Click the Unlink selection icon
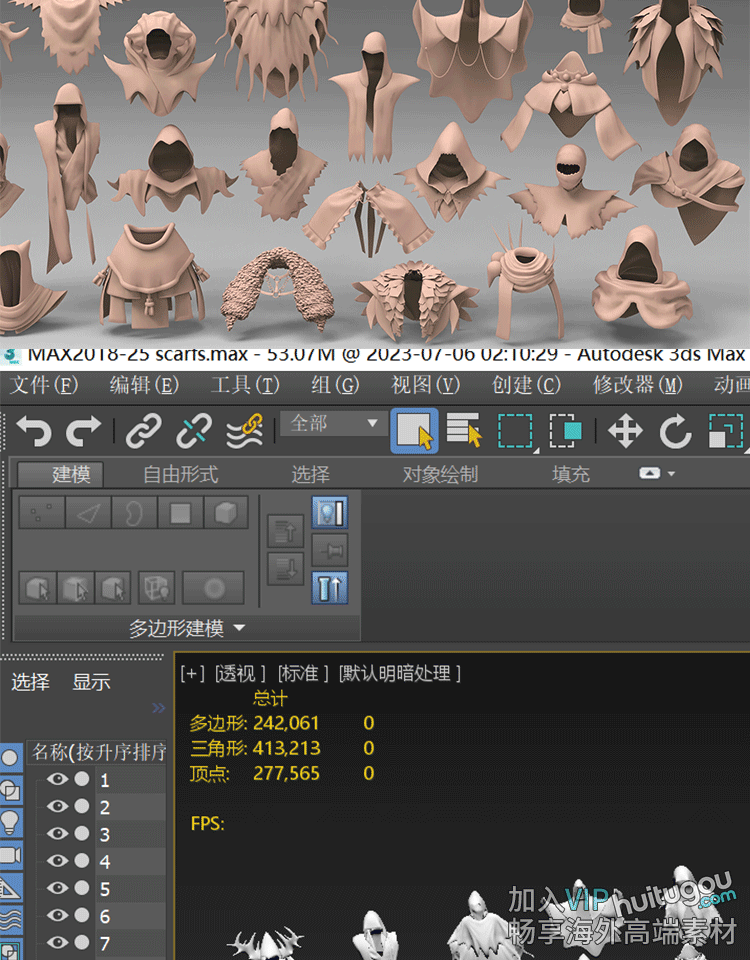This screenshot has width=750, height=960. 193,432
